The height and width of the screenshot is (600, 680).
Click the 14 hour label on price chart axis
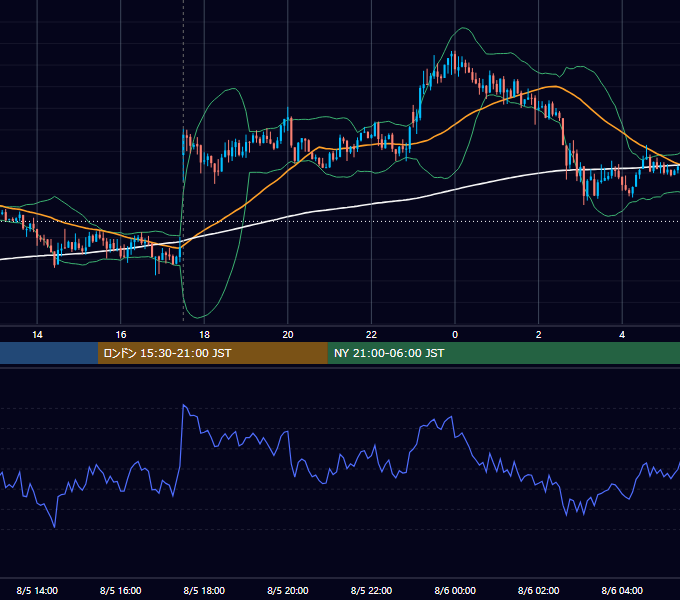[37, 335]
